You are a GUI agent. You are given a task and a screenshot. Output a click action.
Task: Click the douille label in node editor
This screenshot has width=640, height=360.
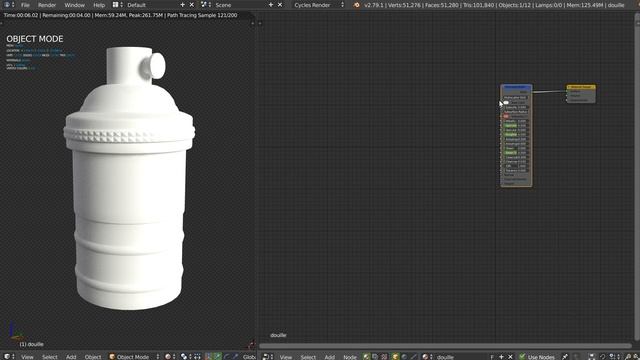(278, 335)
